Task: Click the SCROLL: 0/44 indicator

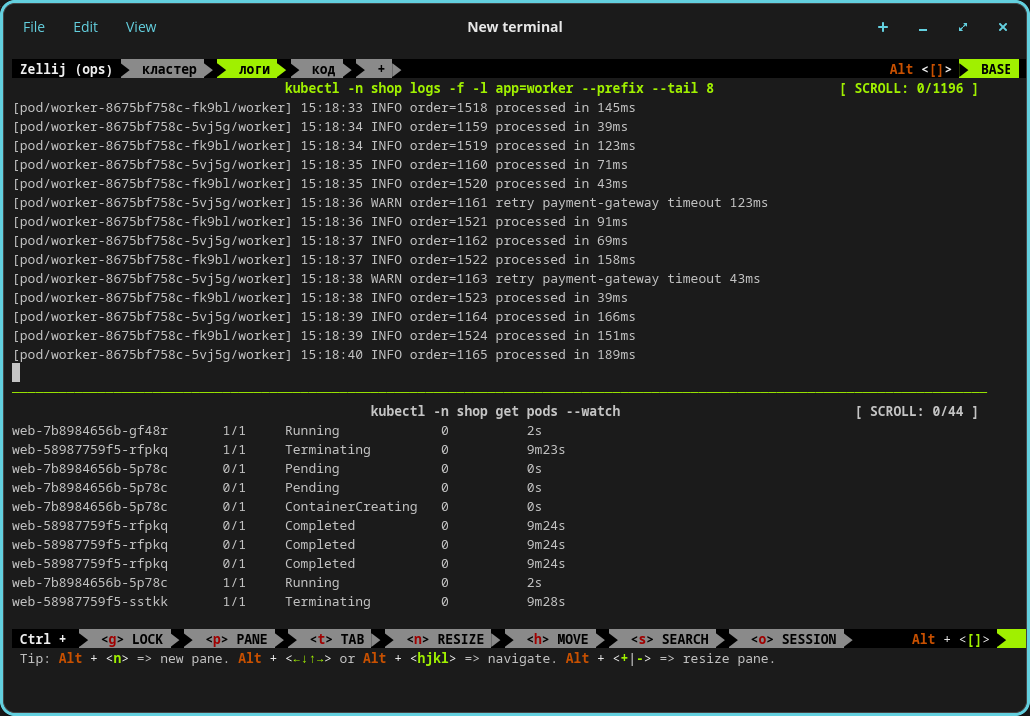Action: point(917,412)
